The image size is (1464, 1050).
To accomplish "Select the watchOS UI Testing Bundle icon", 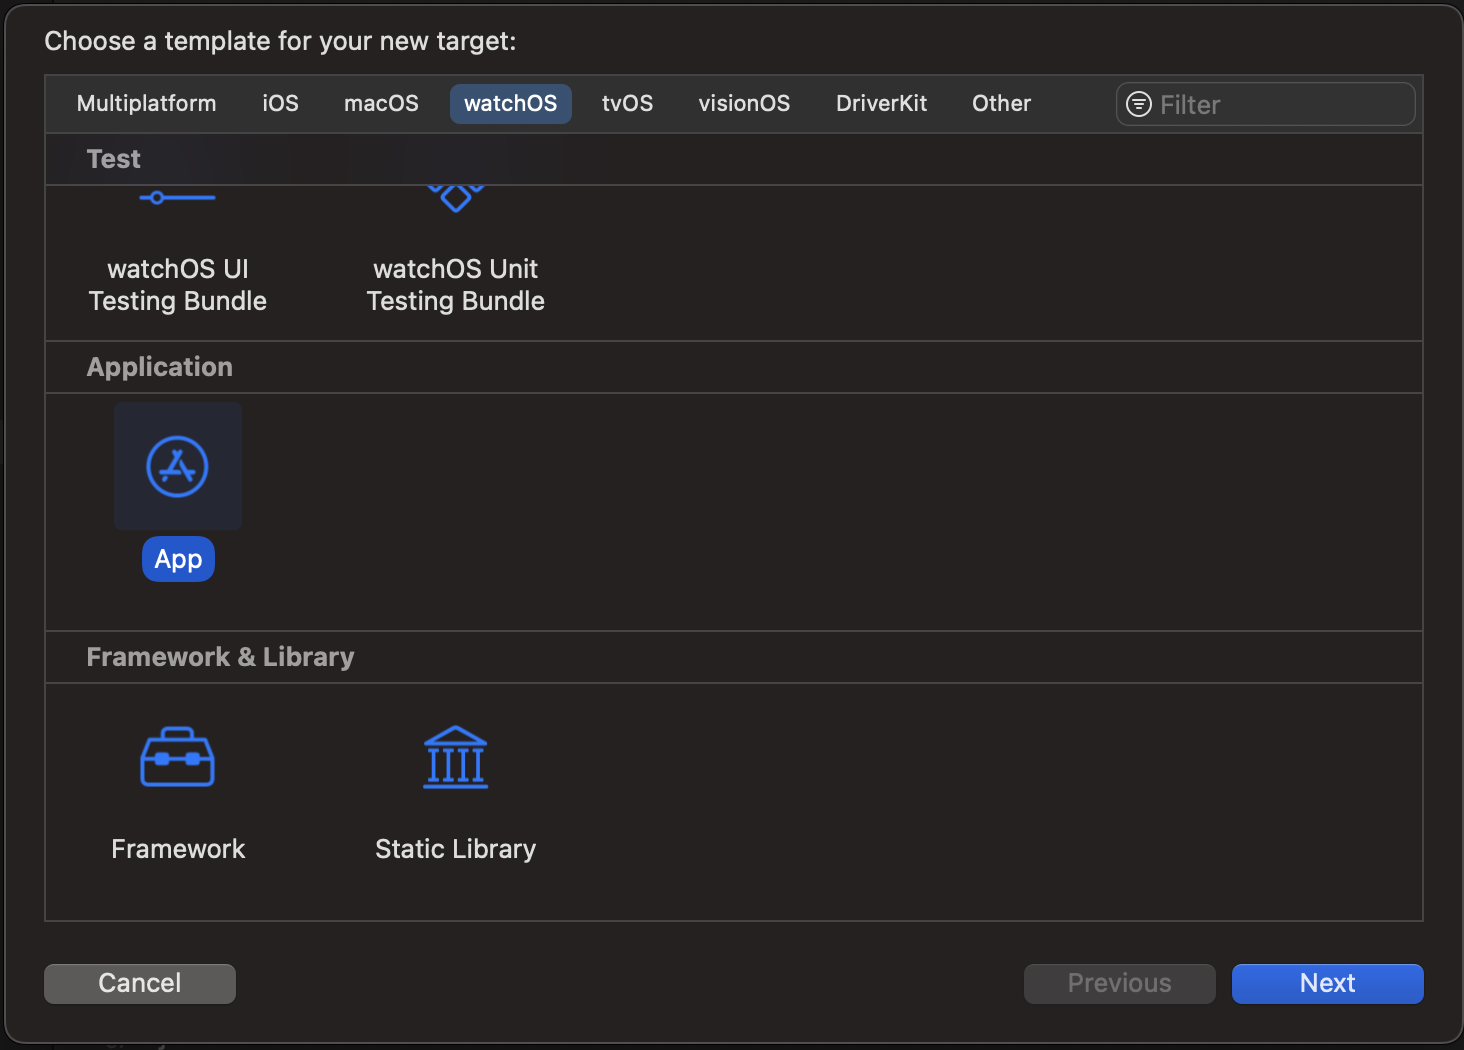I will pyautogui.click(x=178, y=198).
